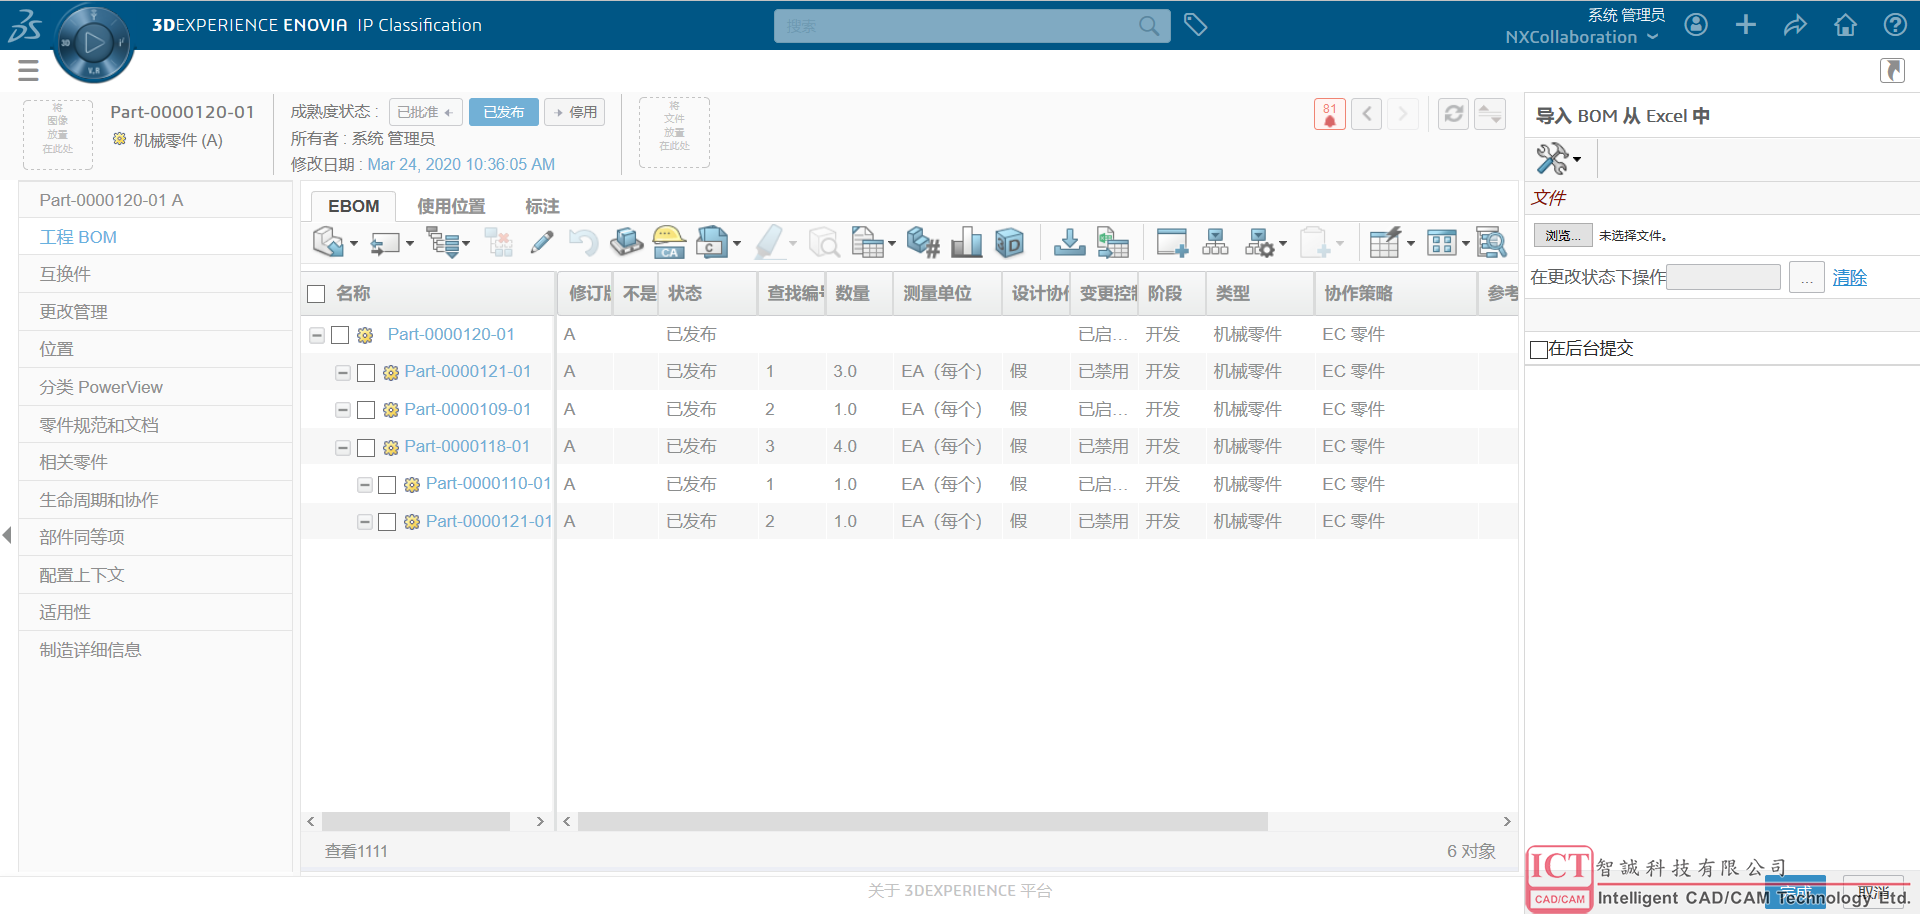The image size is (1920, 914).
Task: Click the search box in the top bar
Action: [972, 26]
